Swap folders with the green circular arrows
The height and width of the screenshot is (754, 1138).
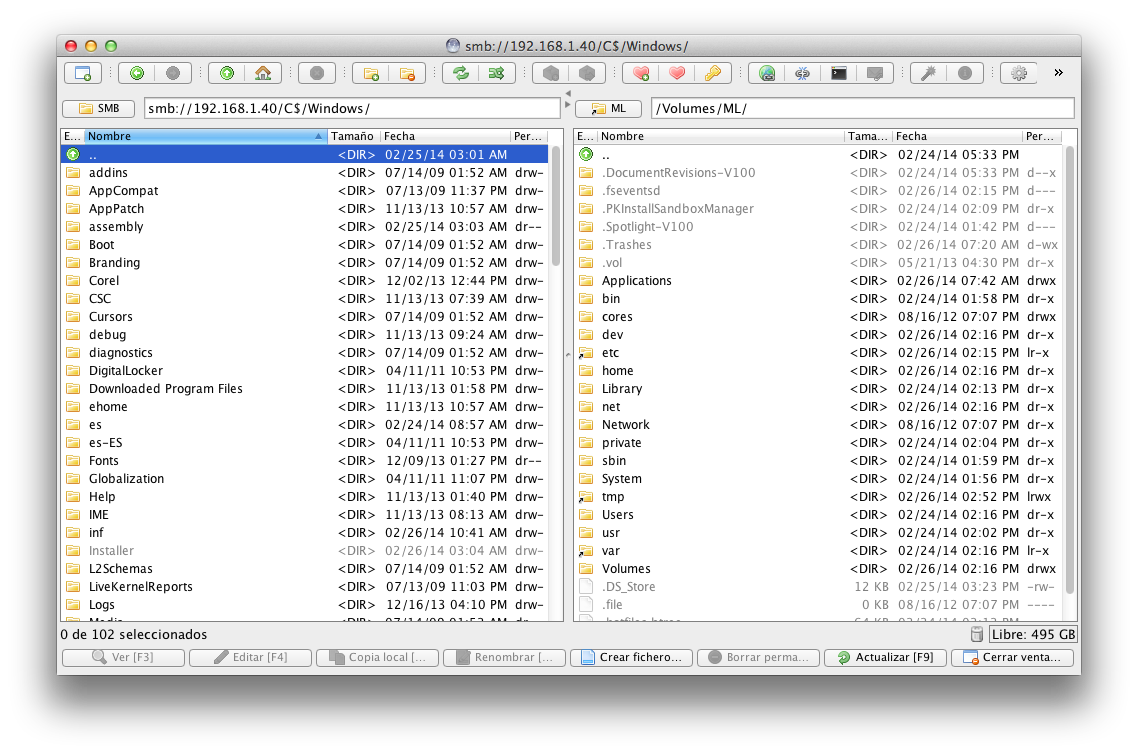pyautogui.click(x=461, y=73)
